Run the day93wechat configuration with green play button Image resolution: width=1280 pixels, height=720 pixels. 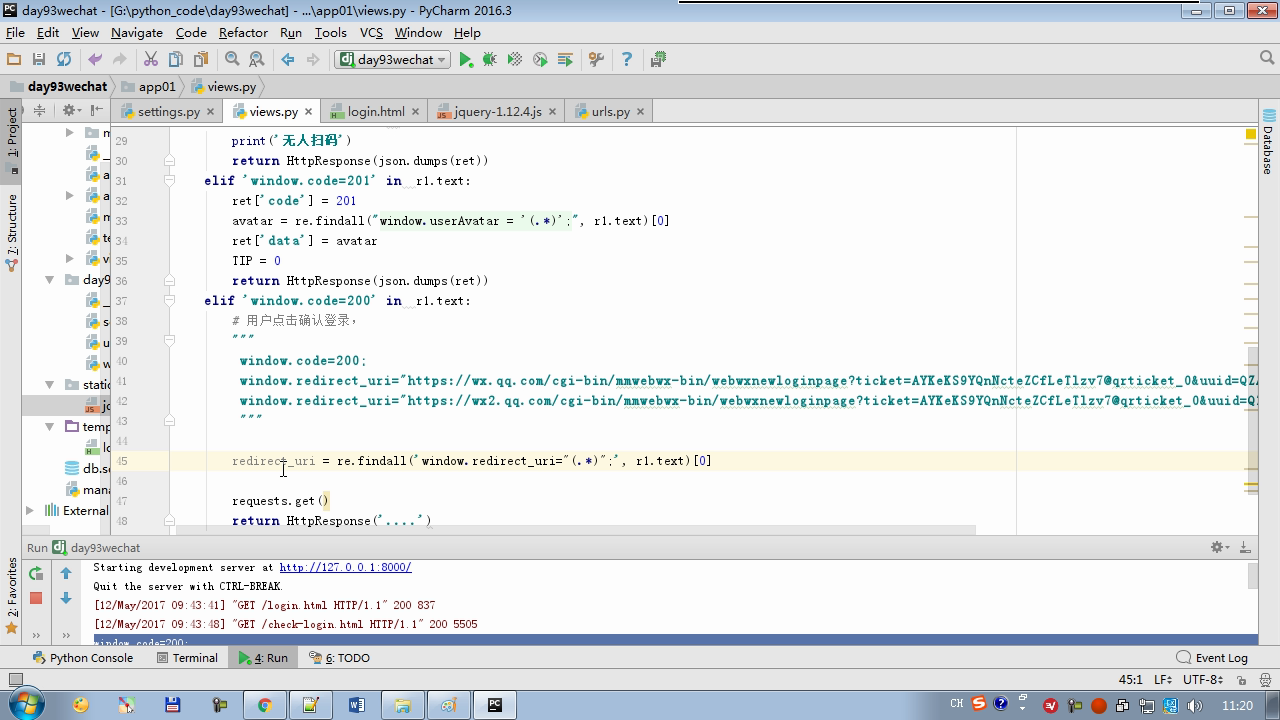(466, 60)
